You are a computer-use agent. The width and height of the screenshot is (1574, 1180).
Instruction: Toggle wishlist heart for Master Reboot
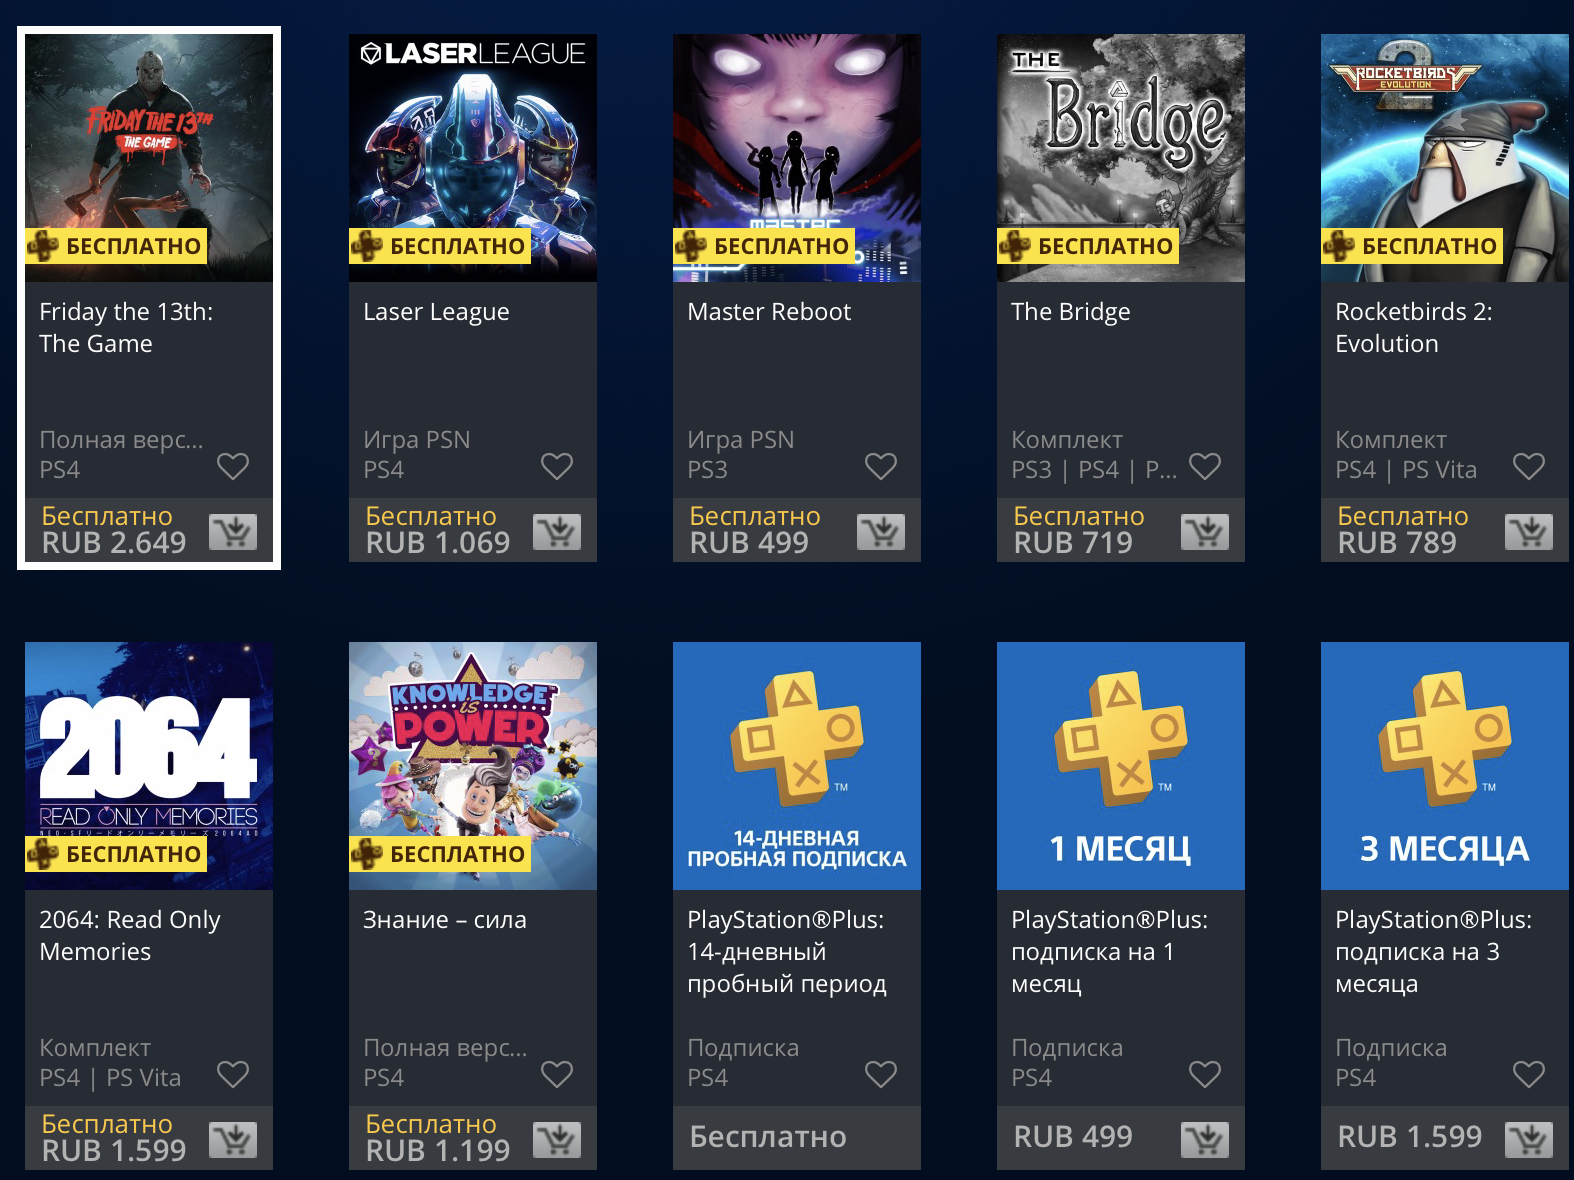tap(881, 466)
